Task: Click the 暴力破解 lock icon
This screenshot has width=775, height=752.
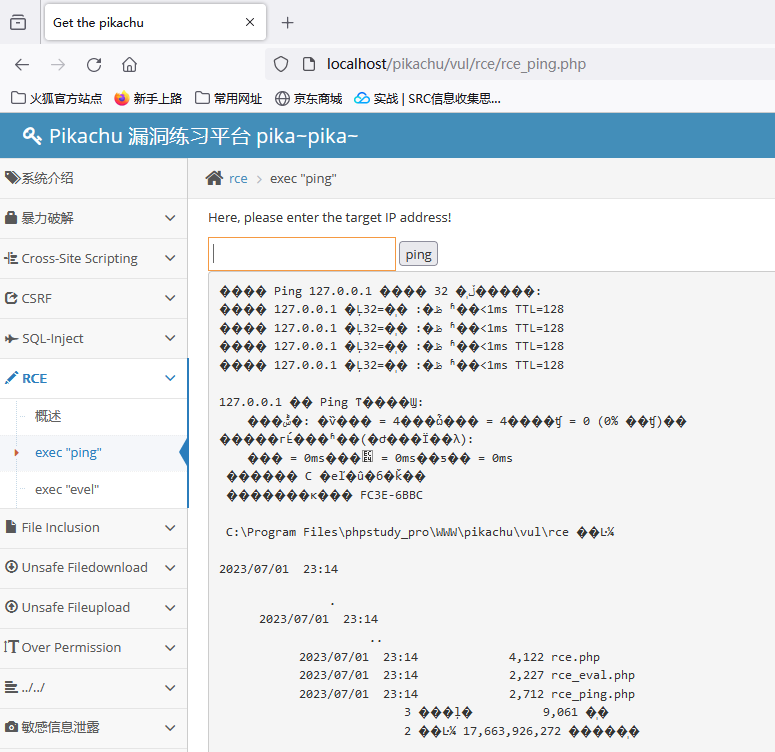Action: [x=11, y=218]
